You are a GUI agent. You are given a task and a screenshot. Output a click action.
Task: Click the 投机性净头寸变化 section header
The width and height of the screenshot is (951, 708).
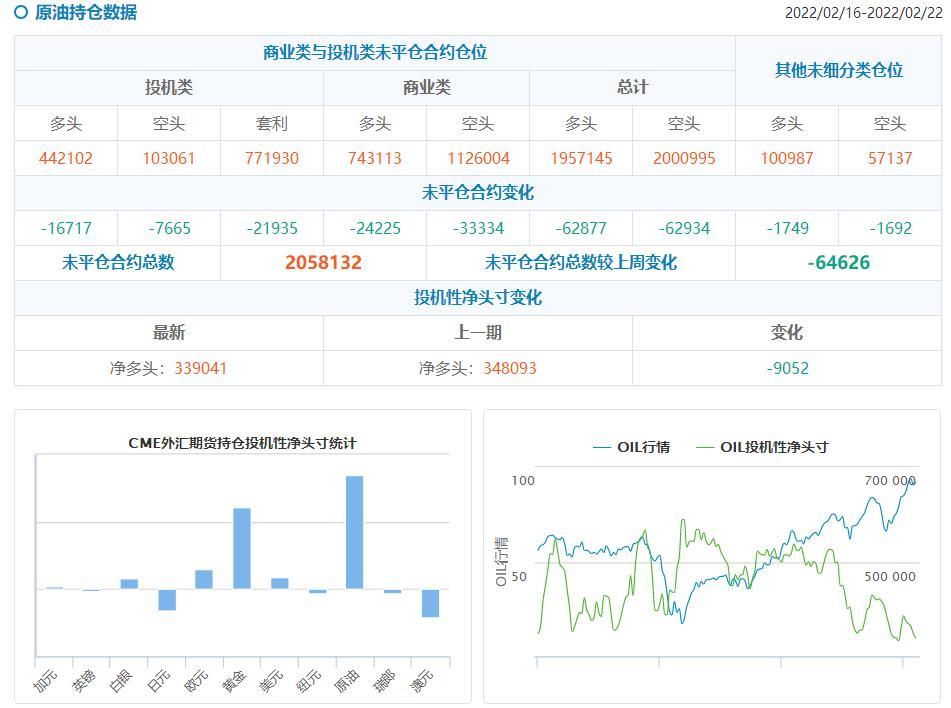pyautogui.click(x=478, y=298)
